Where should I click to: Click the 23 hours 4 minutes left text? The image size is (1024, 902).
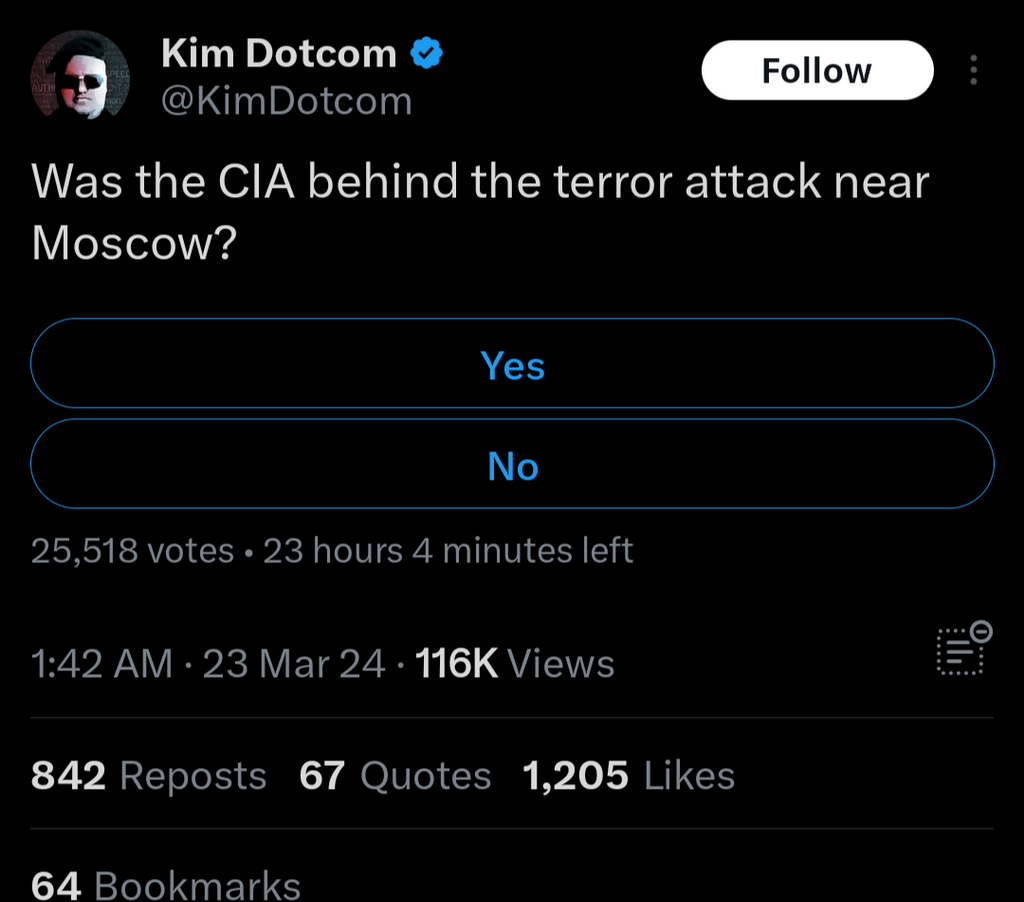click(448, 550)
